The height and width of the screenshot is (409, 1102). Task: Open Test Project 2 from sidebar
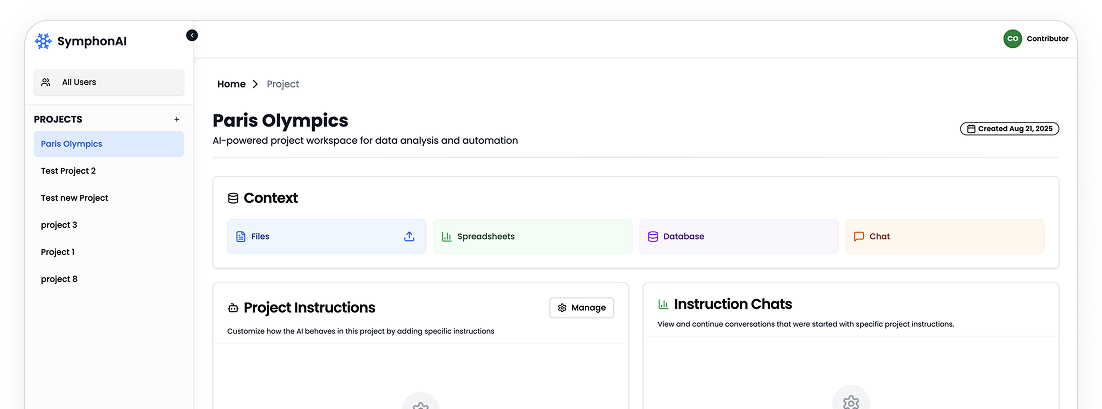point(68,171)
